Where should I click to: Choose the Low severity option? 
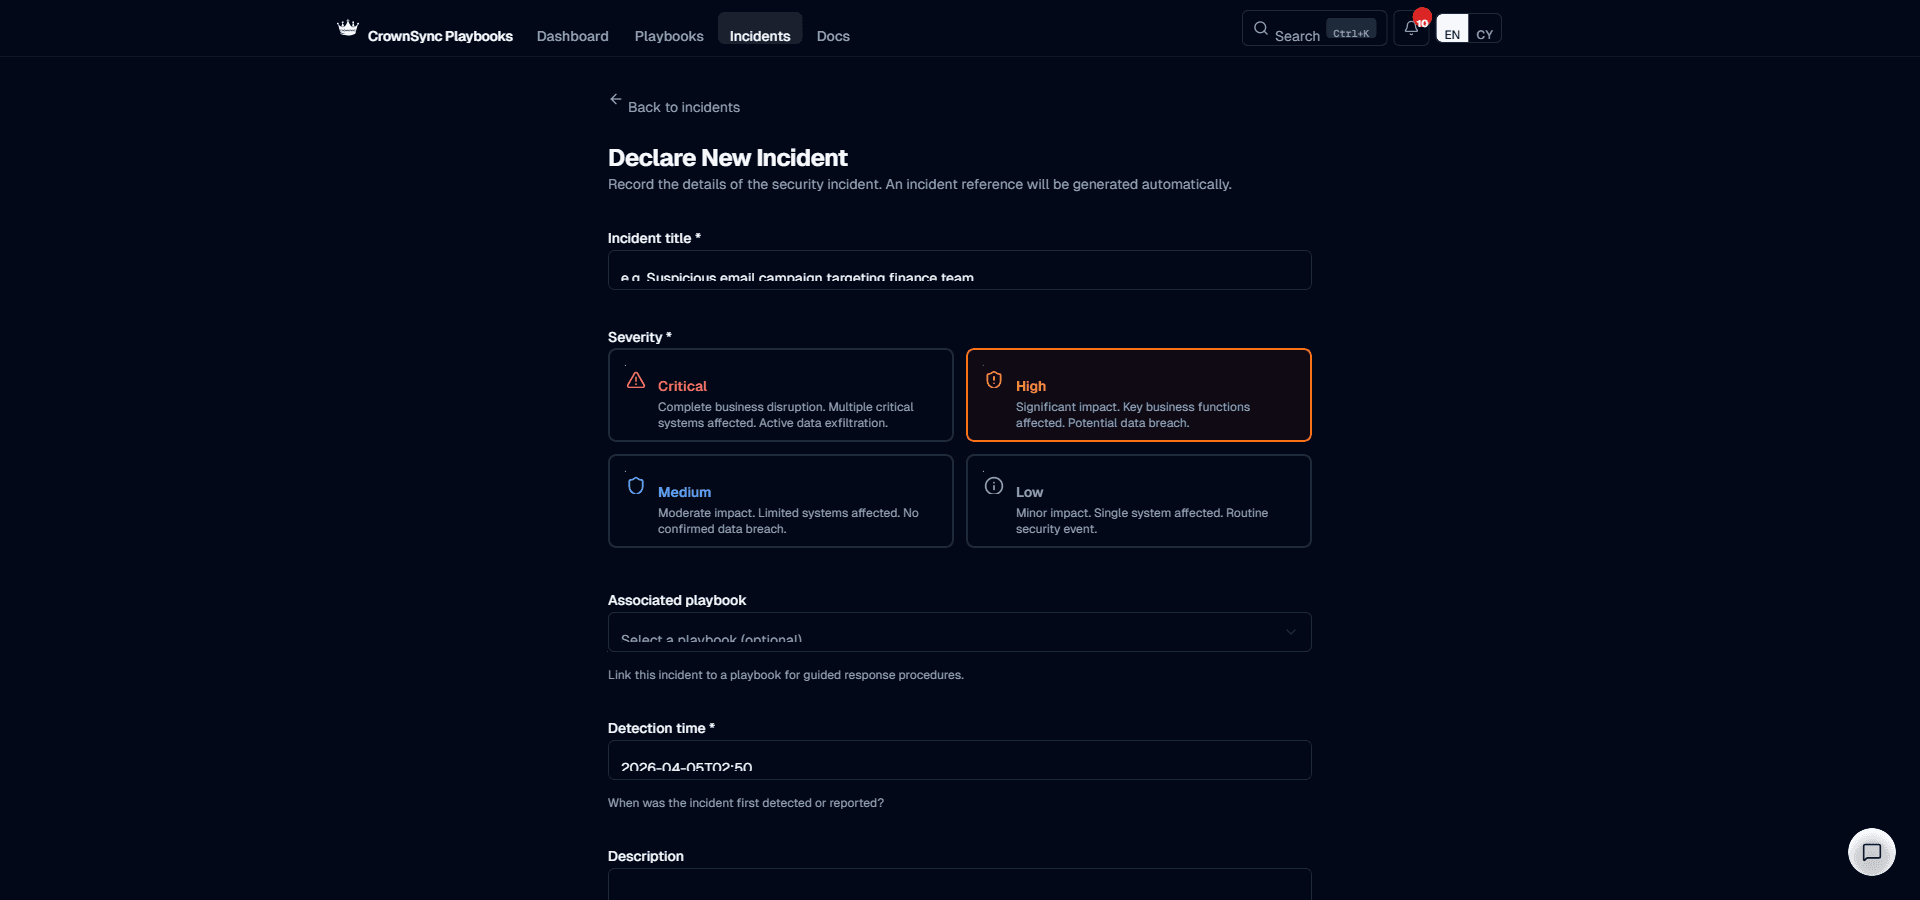pyautogui.click(x=1138, y=501)
